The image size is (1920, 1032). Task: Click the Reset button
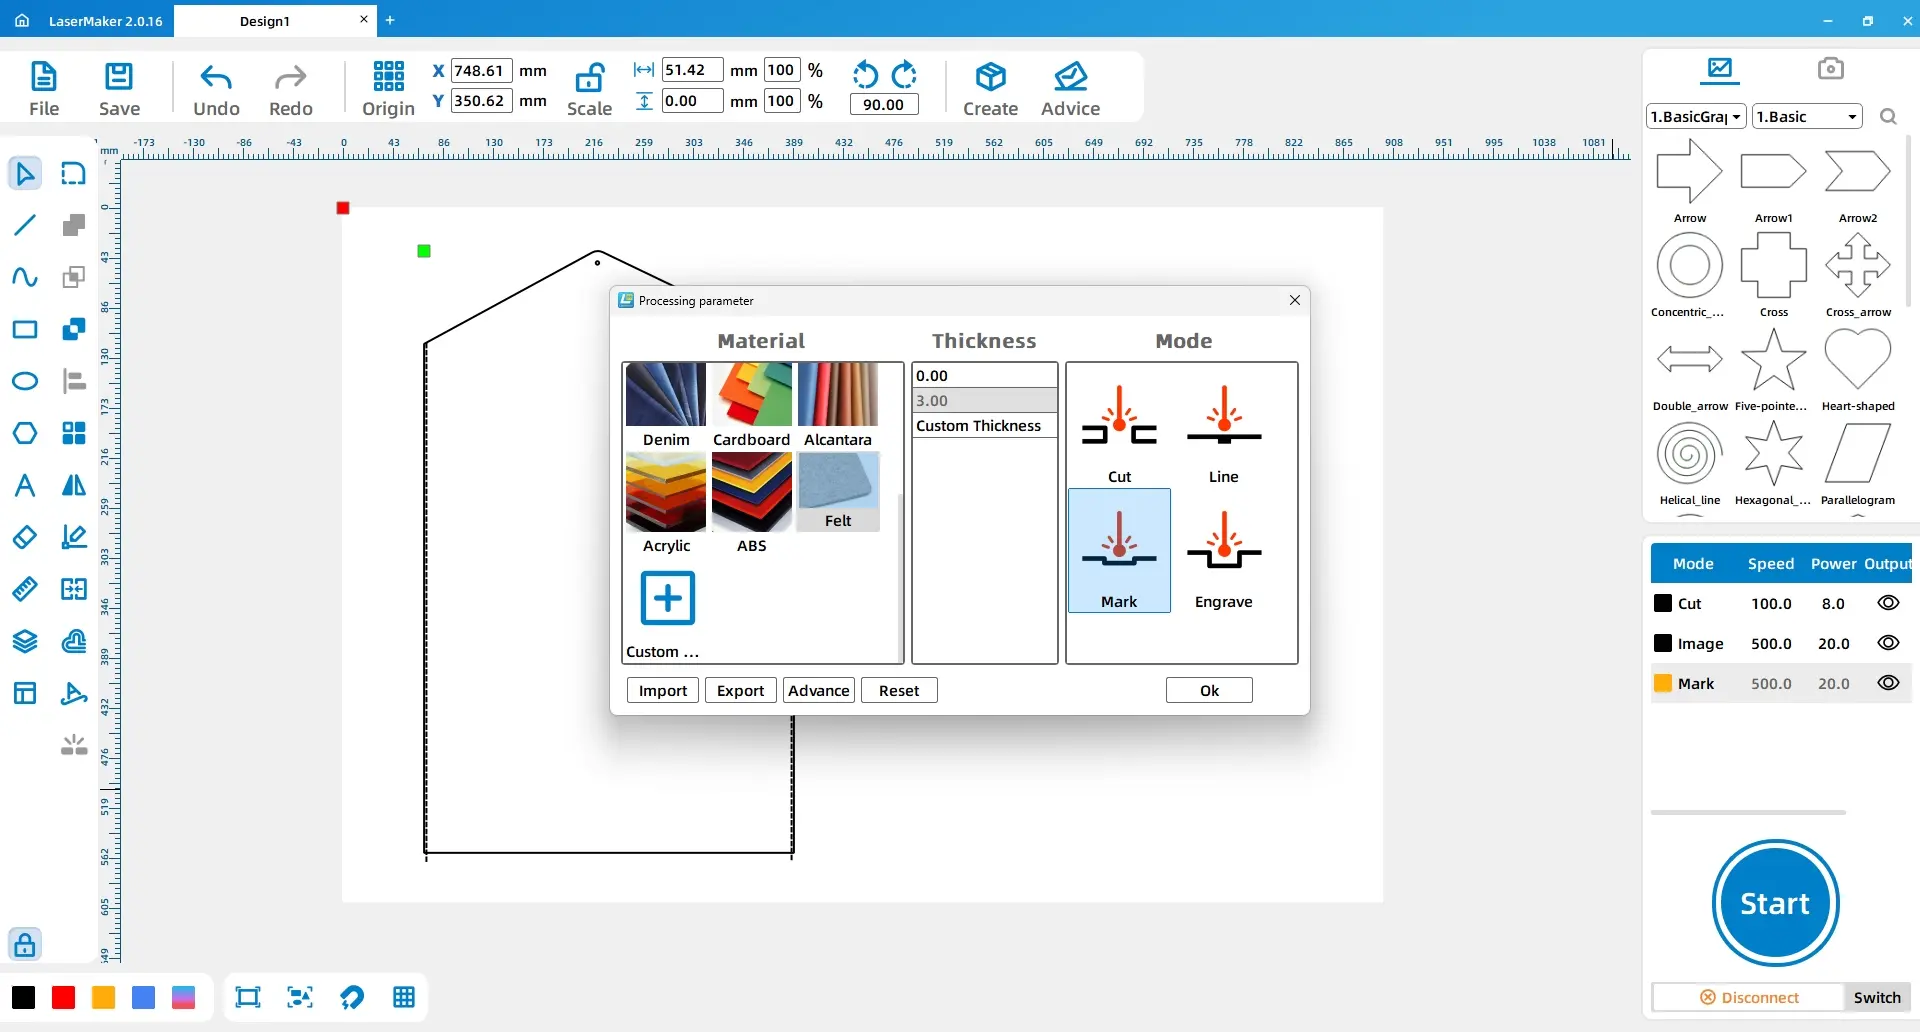point(899,690)
